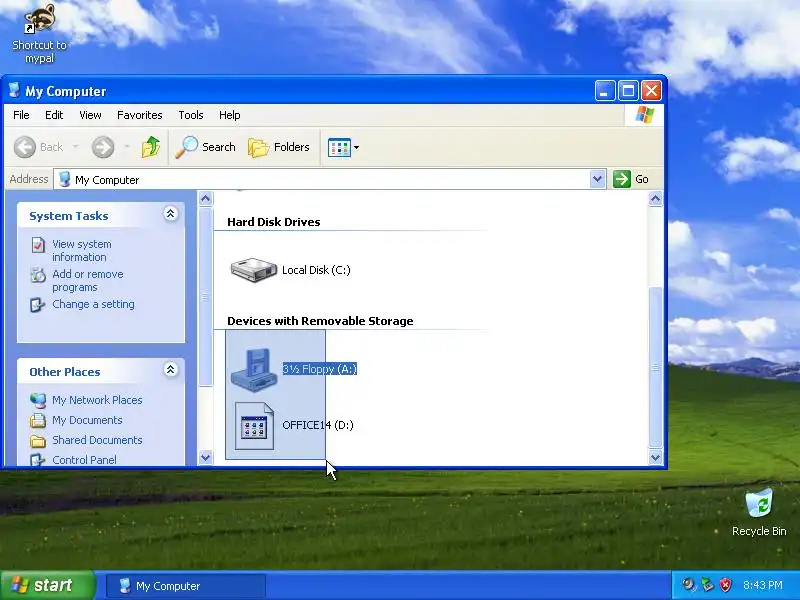Click Change a setting link
Viewport: 800px width, 600px height.
93,304
